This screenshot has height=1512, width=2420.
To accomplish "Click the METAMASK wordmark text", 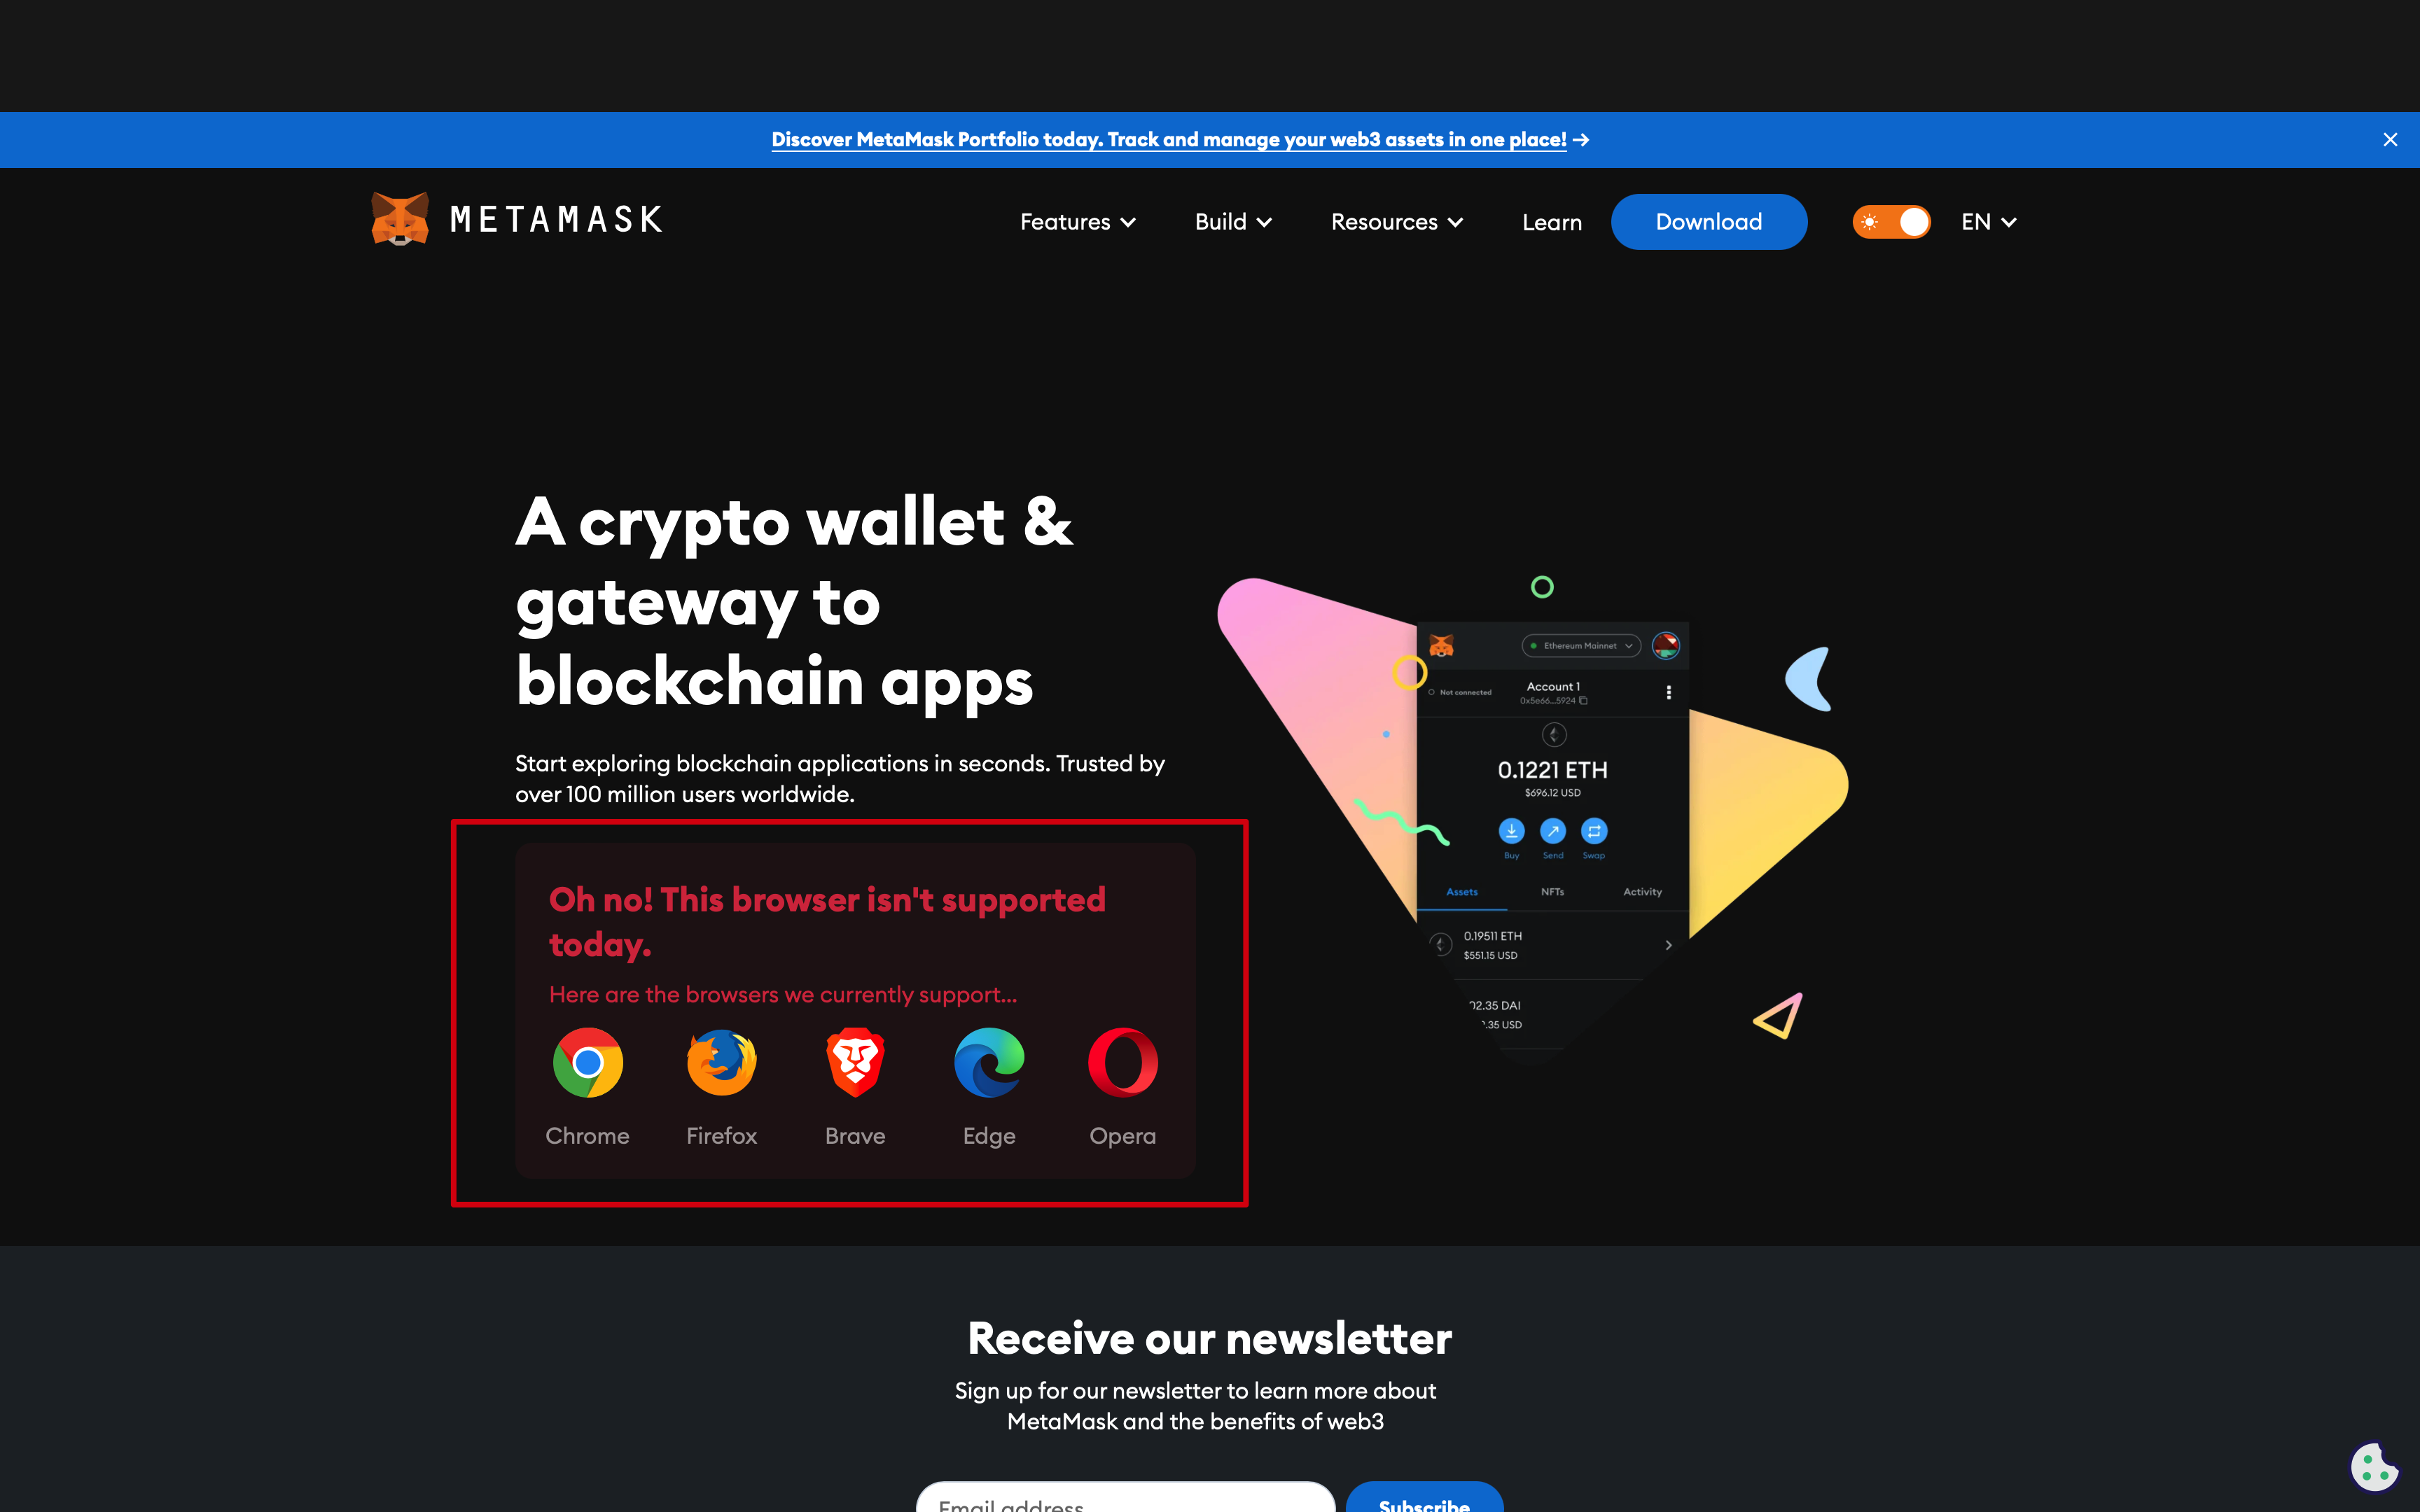I will point(557,219).
